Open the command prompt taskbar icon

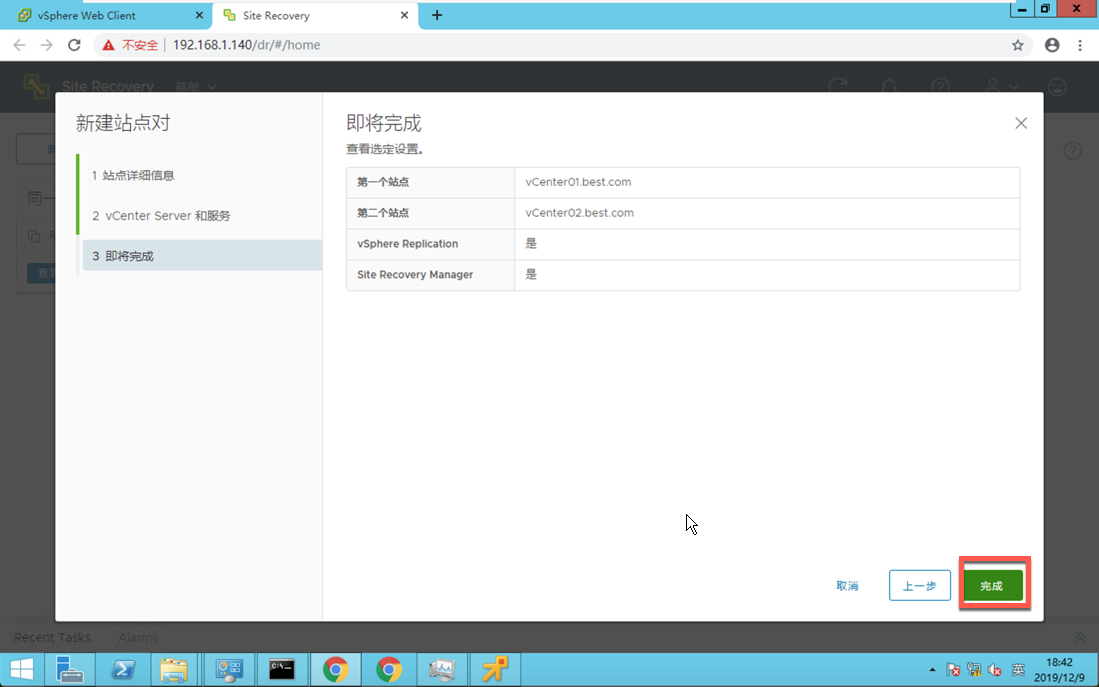point(282,669)
